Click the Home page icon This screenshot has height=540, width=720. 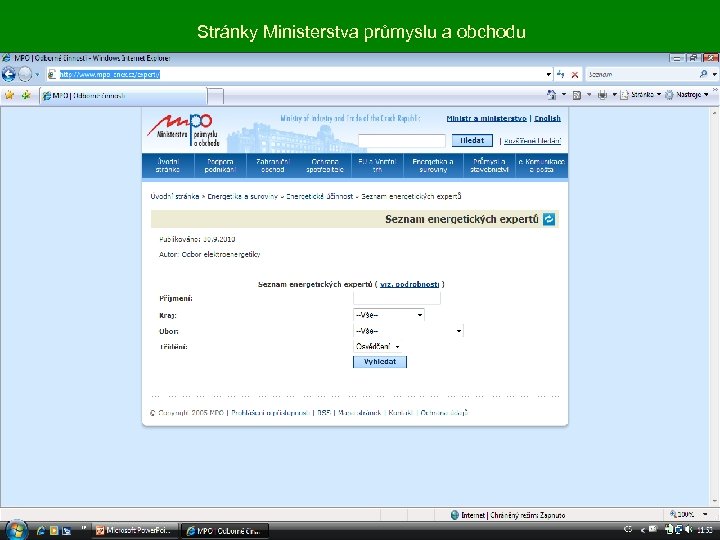coord(551,95)
